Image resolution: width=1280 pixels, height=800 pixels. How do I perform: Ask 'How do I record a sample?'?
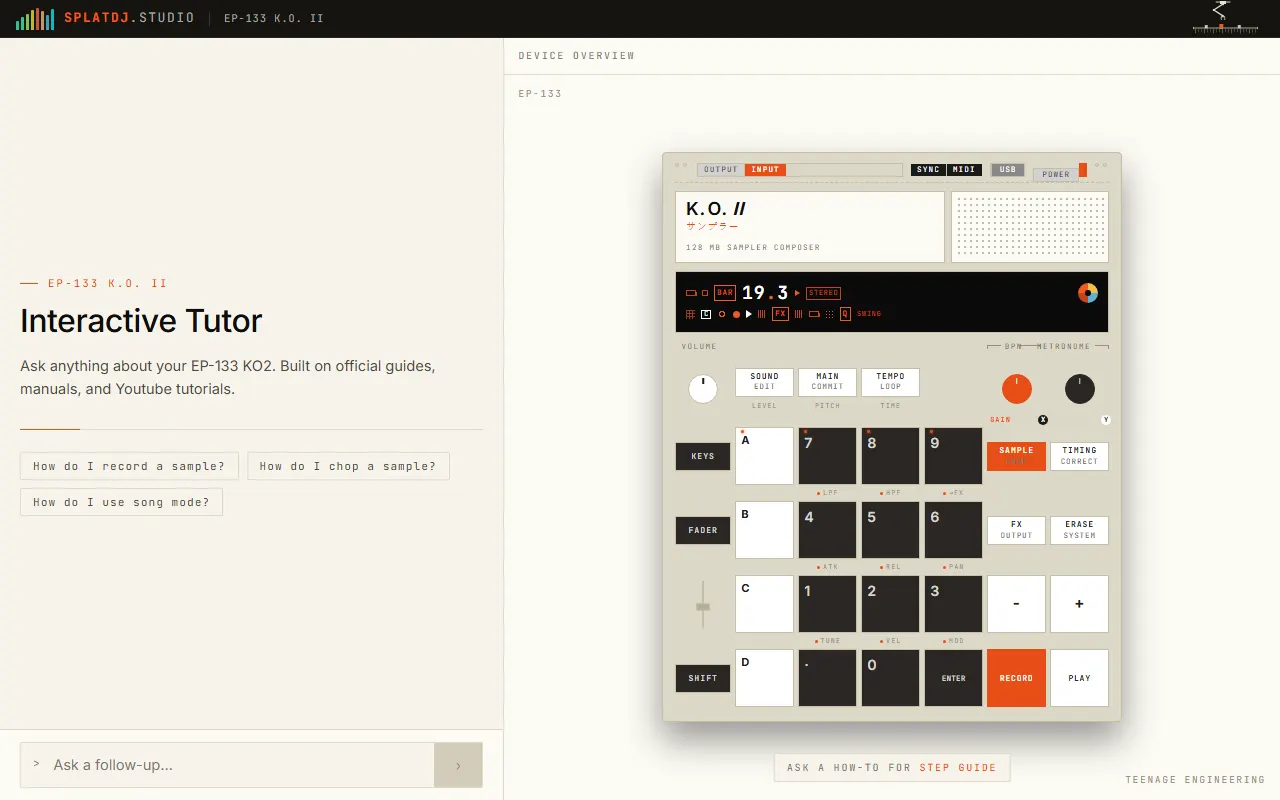point(129,466)
